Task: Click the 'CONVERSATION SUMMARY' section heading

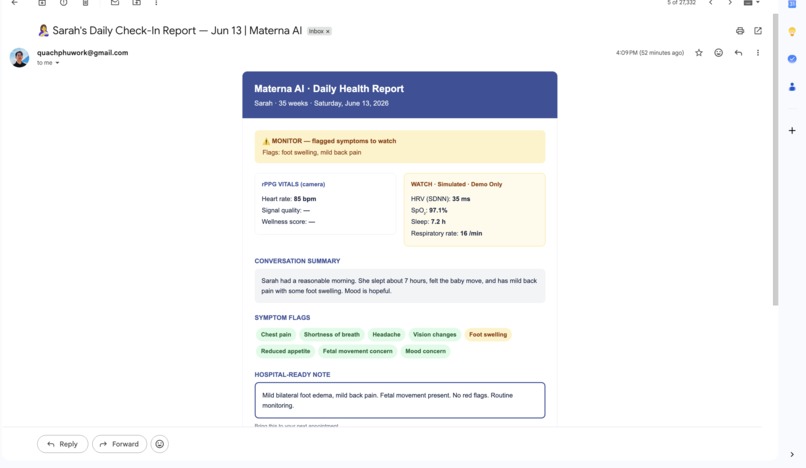Action: click(x=297, y=261)
